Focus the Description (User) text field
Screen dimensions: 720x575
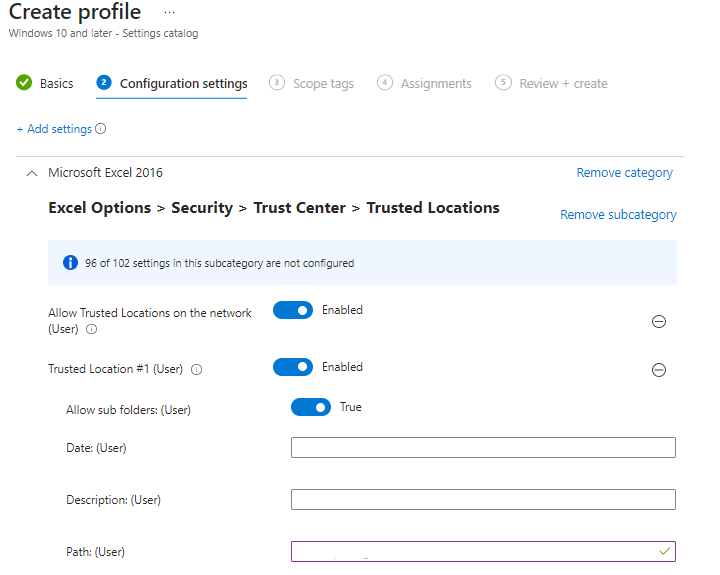483,499
